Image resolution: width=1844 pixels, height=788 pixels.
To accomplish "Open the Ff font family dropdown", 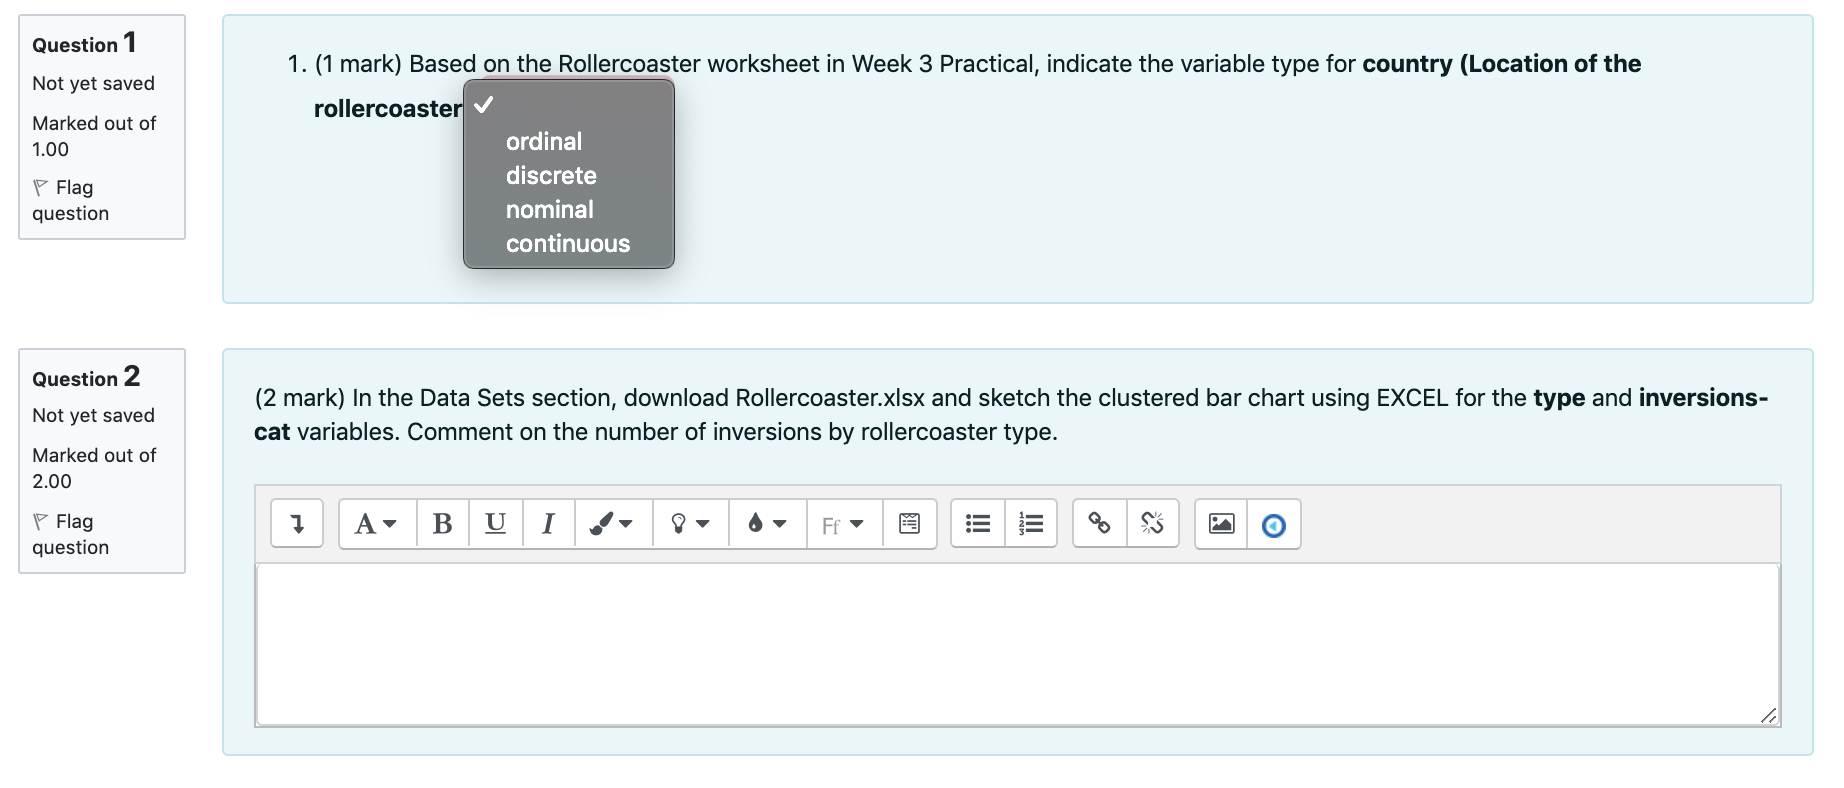I will [844, 524].
